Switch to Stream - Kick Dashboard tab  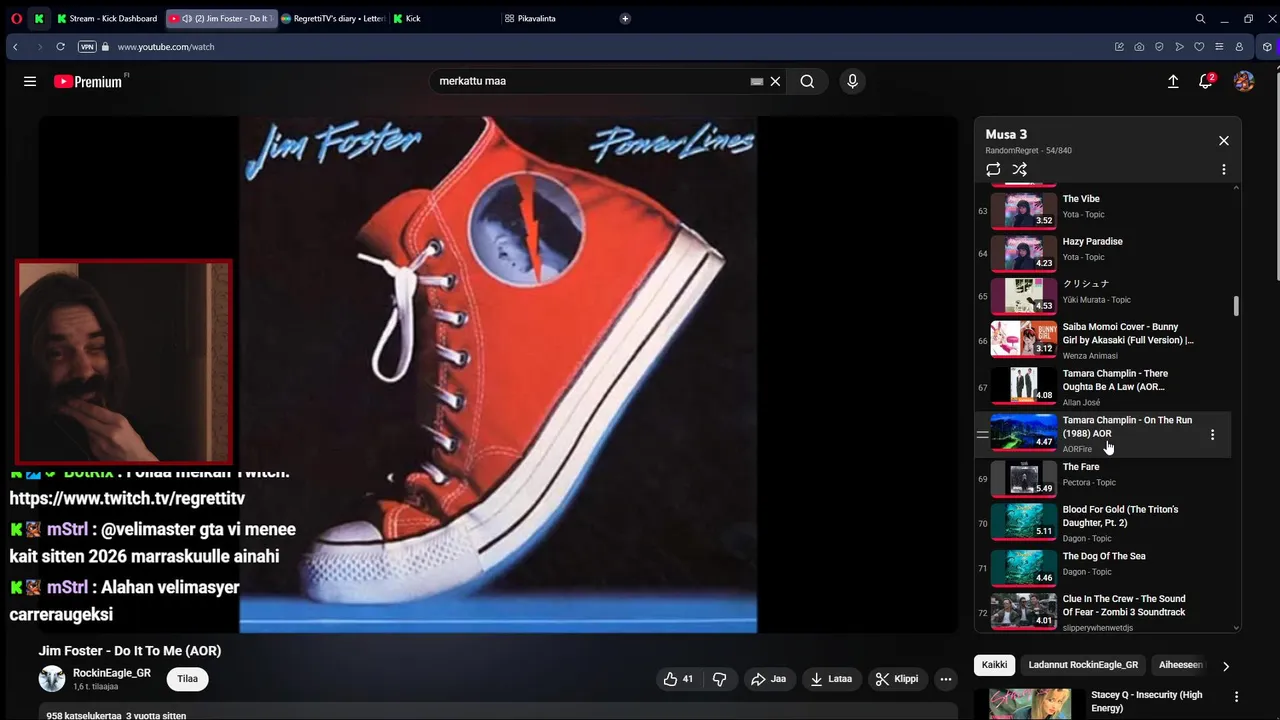[x=108, y=18]
